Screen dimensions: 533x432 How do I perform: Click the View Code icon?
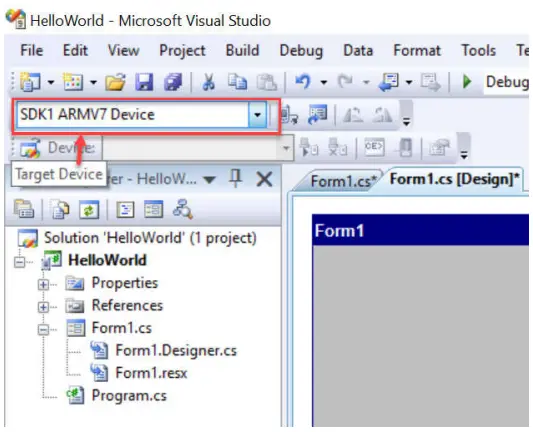(x=125, y=209)
